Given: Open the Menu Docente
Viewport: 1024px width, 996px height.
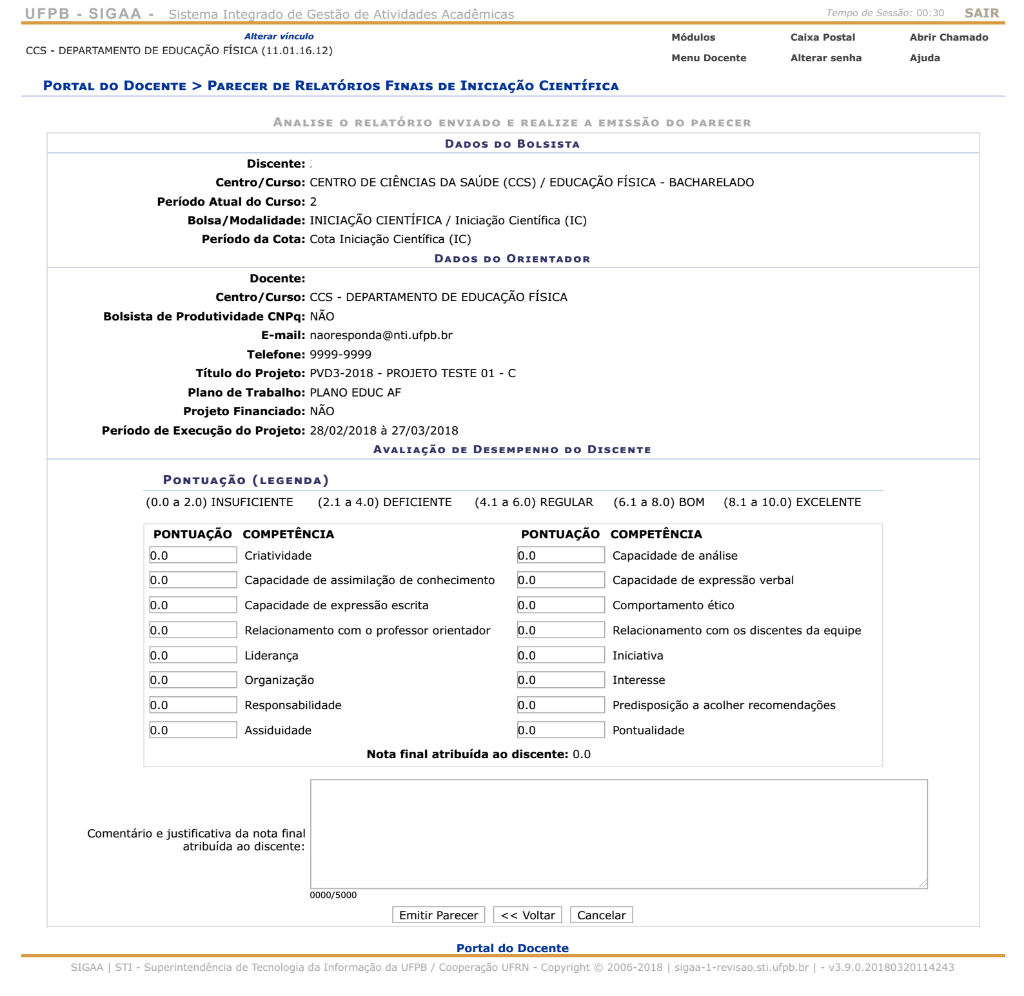Looking at the screenshot, I should [x=708, y=58].
